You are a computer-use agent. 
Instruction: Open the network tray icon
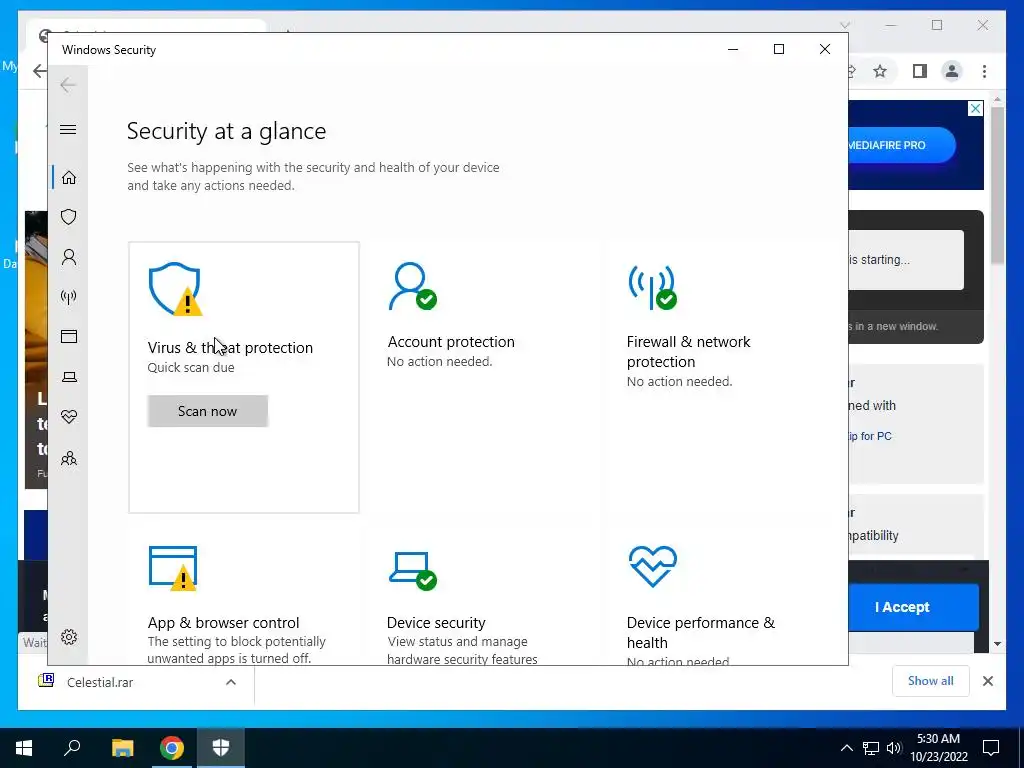coord(871,748)
